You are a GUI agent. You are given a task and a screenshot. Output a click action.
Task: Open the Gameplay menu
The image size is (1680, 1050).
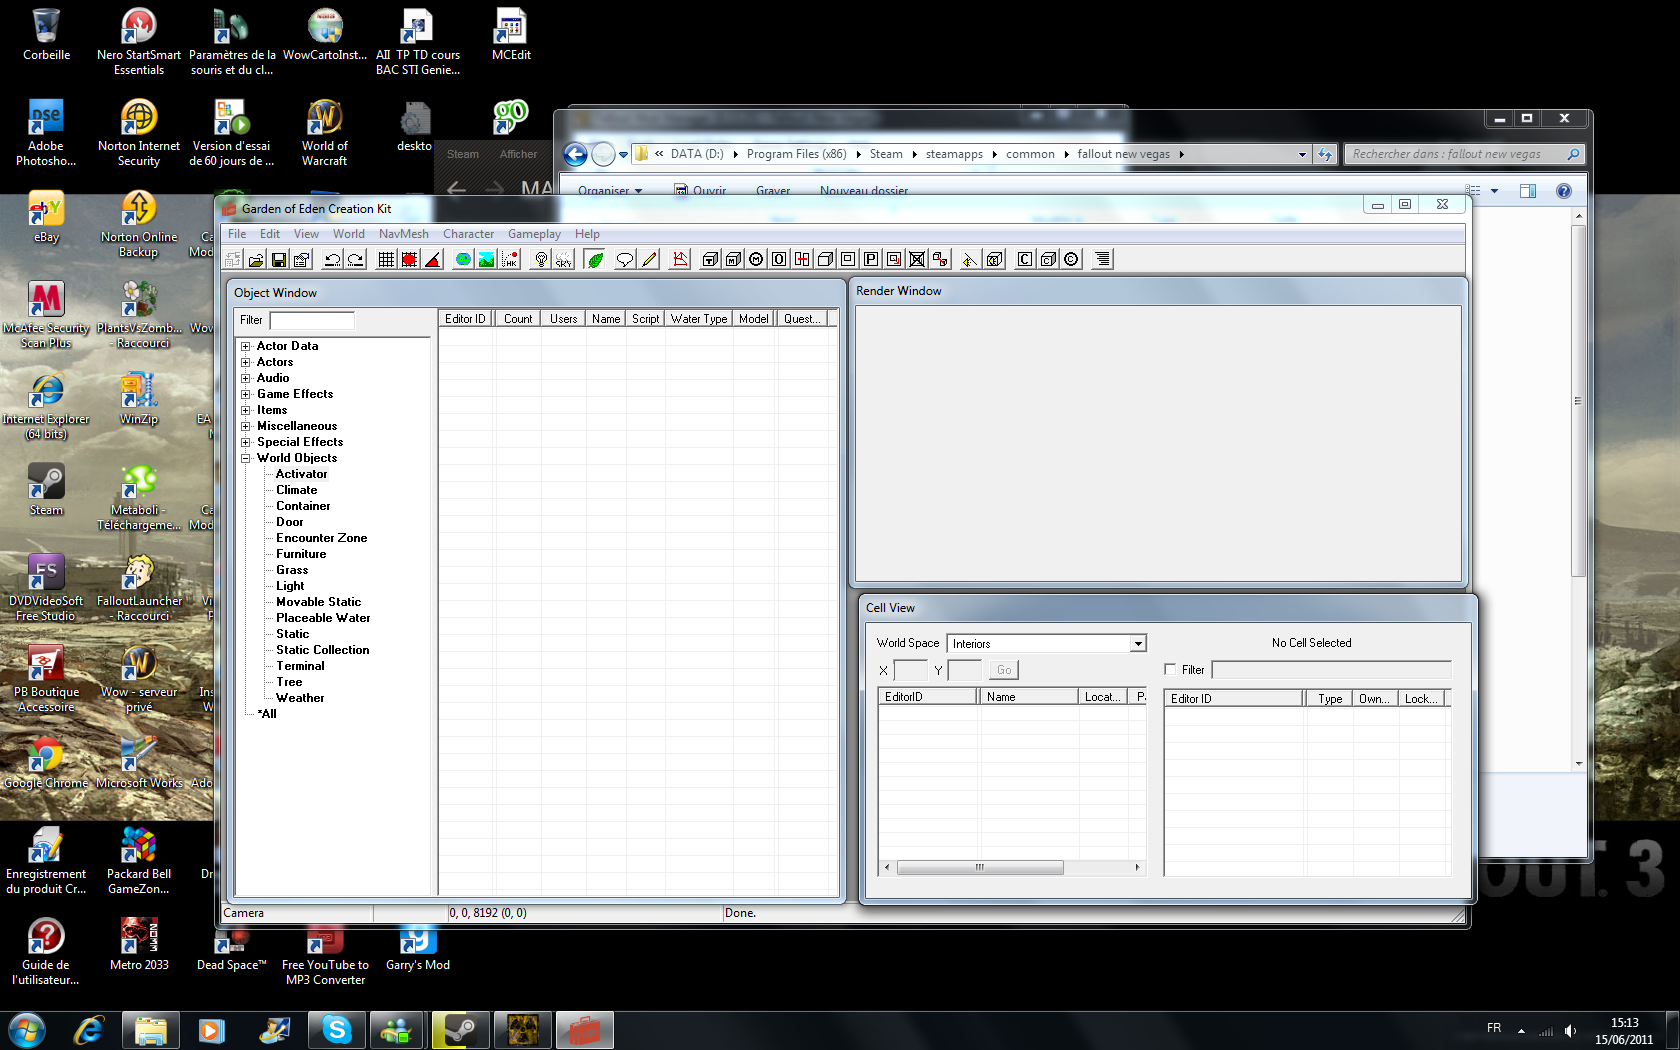click(x=534, y=234)
